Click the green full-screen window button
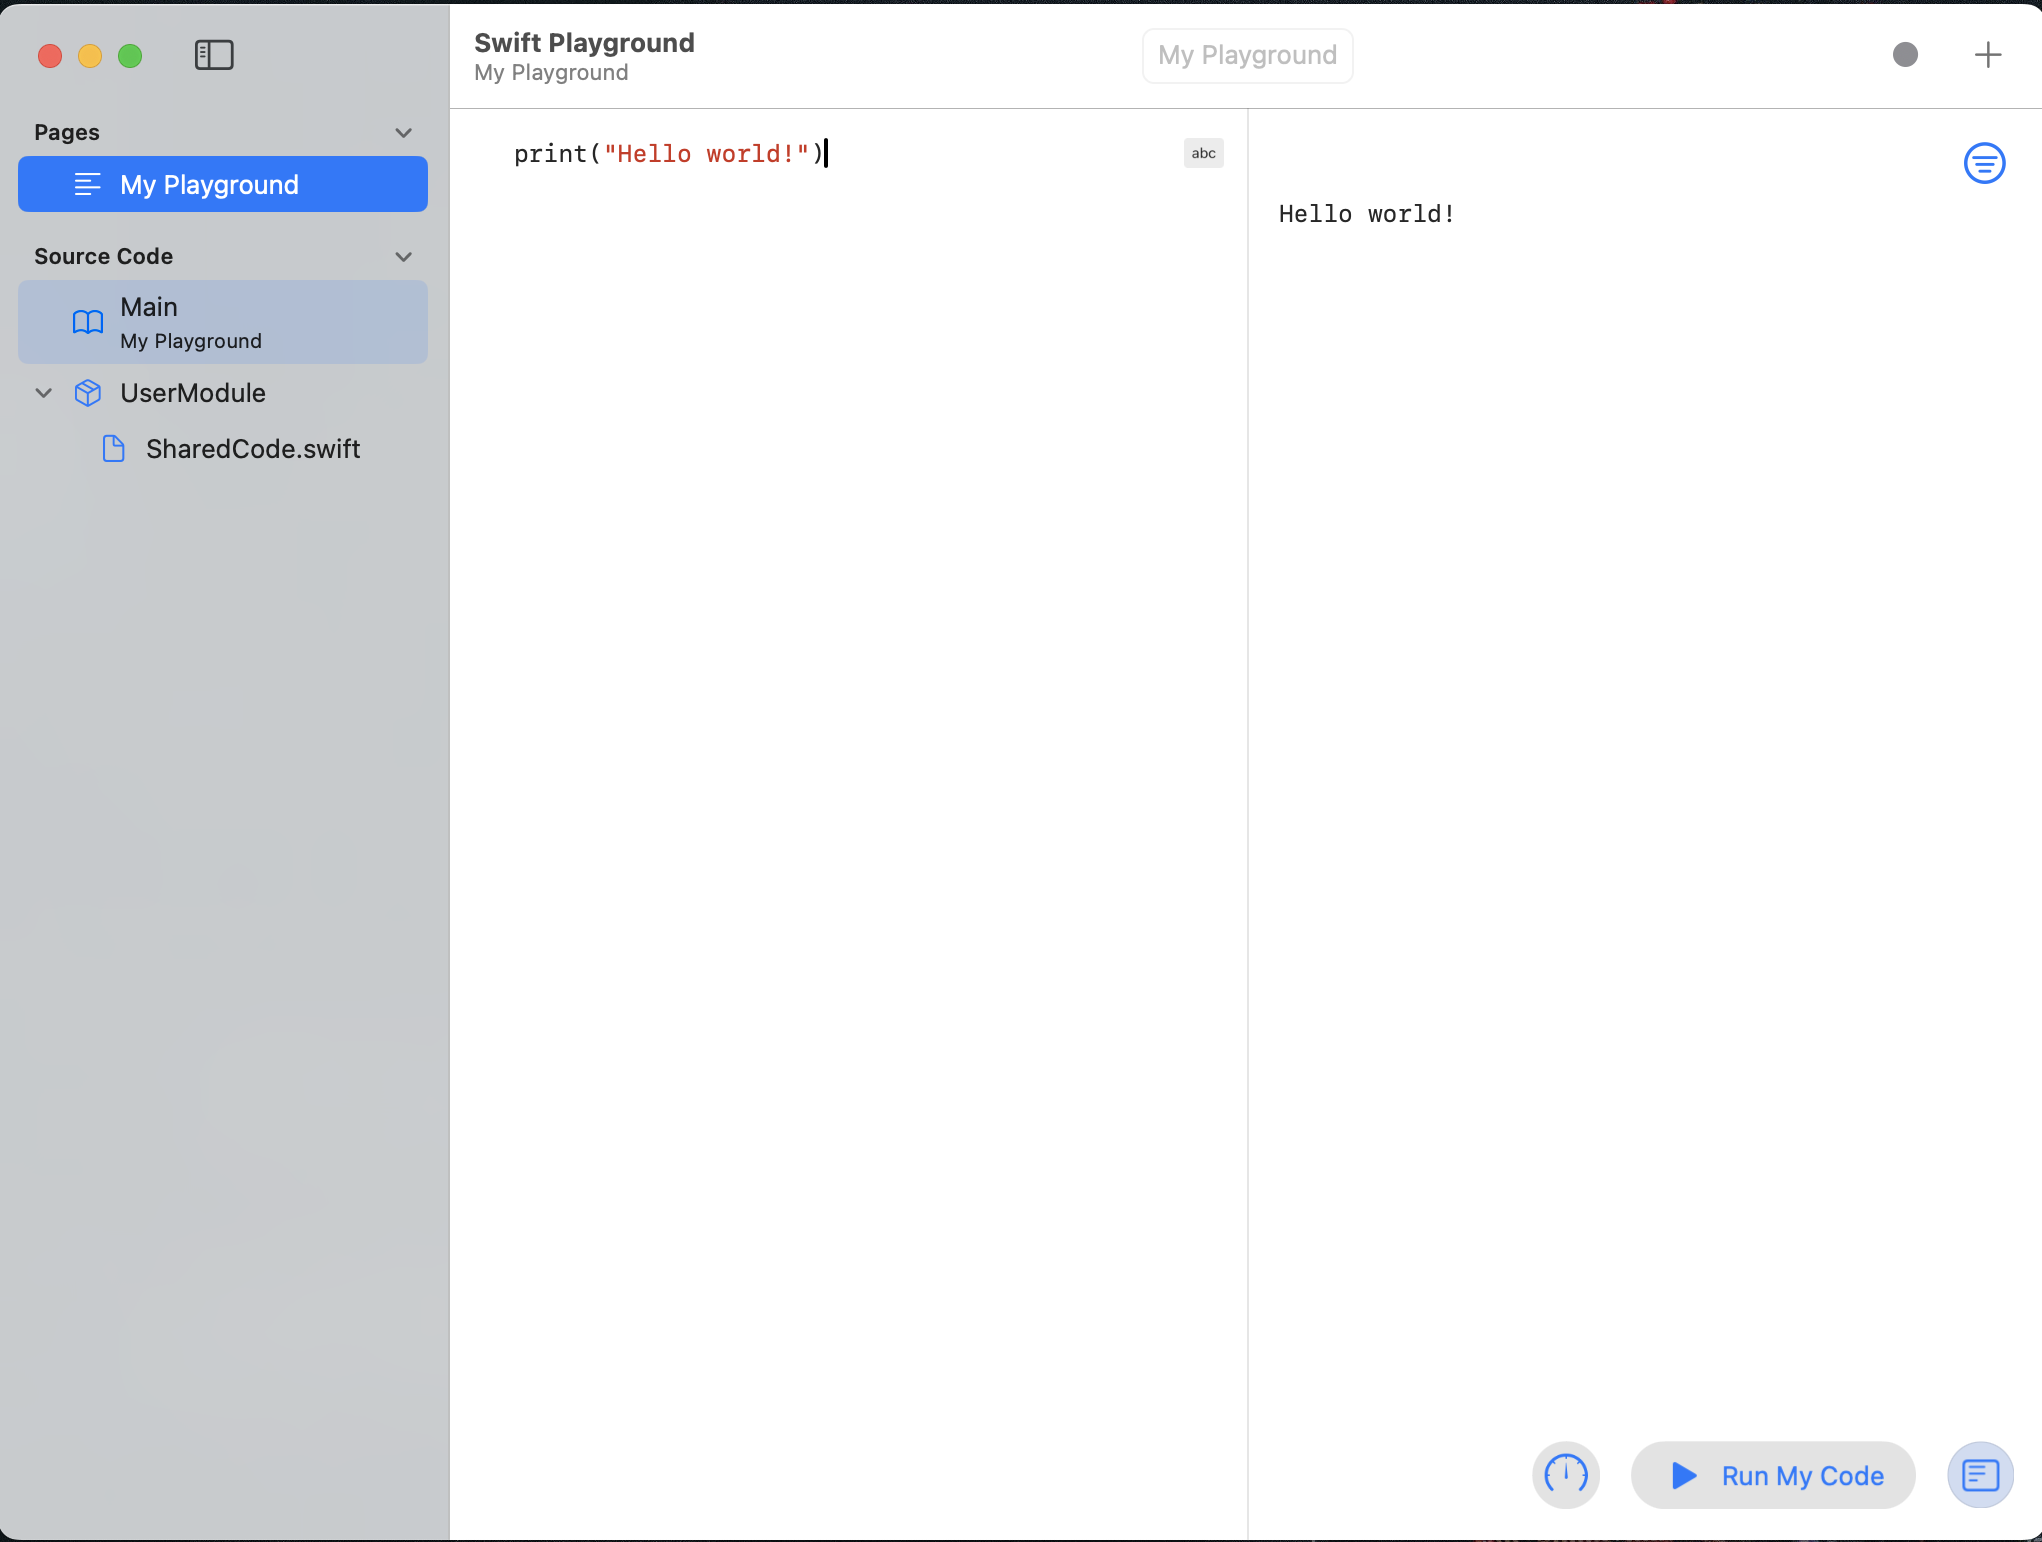Screen dimensions: 2042x1542 pyautogui.click(x=130, y=56)
